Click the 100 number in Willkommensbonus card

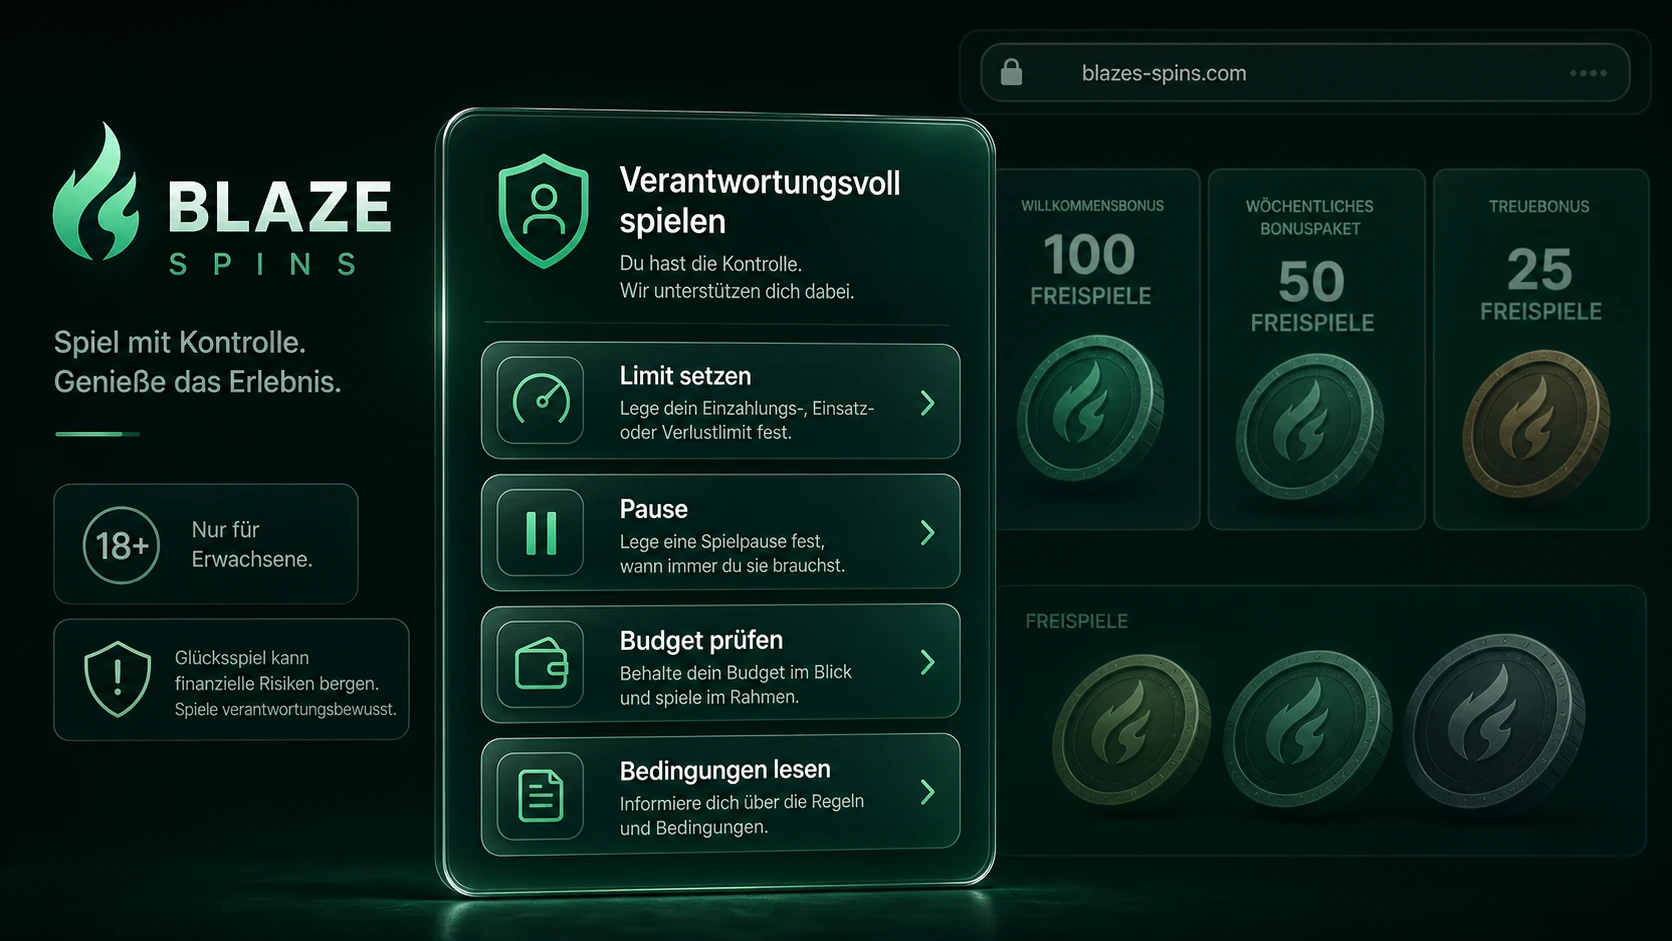(1090, 254)
